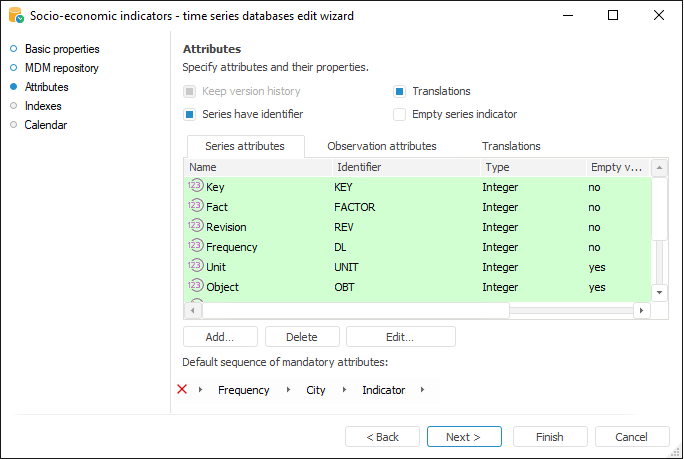
Task: Open the Translations tab
Action: pos(511,146)
